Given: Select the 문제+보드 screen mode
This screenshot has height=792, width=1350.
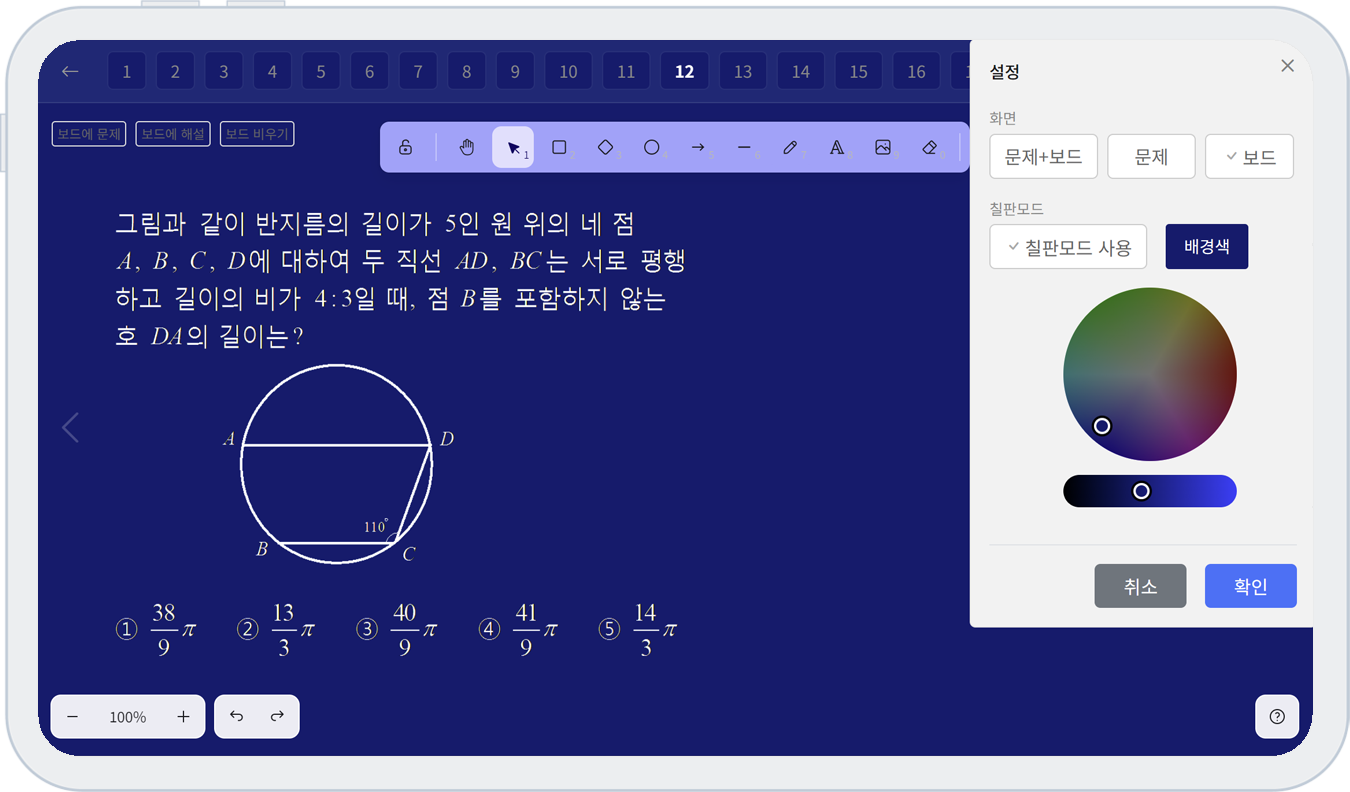Looking at the screenshot, I should 1043,157.
